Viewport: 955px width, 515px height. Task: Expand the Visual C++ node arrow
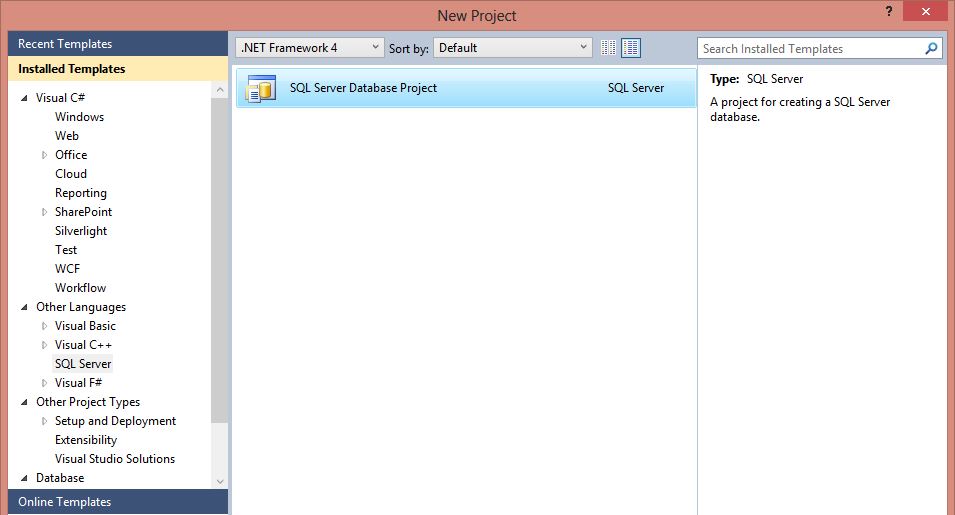44,345
